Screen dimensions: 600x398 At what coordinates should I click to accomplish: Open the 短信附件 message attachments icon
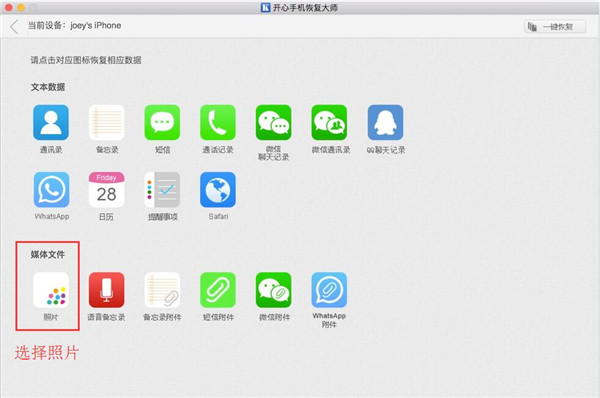coord(218,290)
